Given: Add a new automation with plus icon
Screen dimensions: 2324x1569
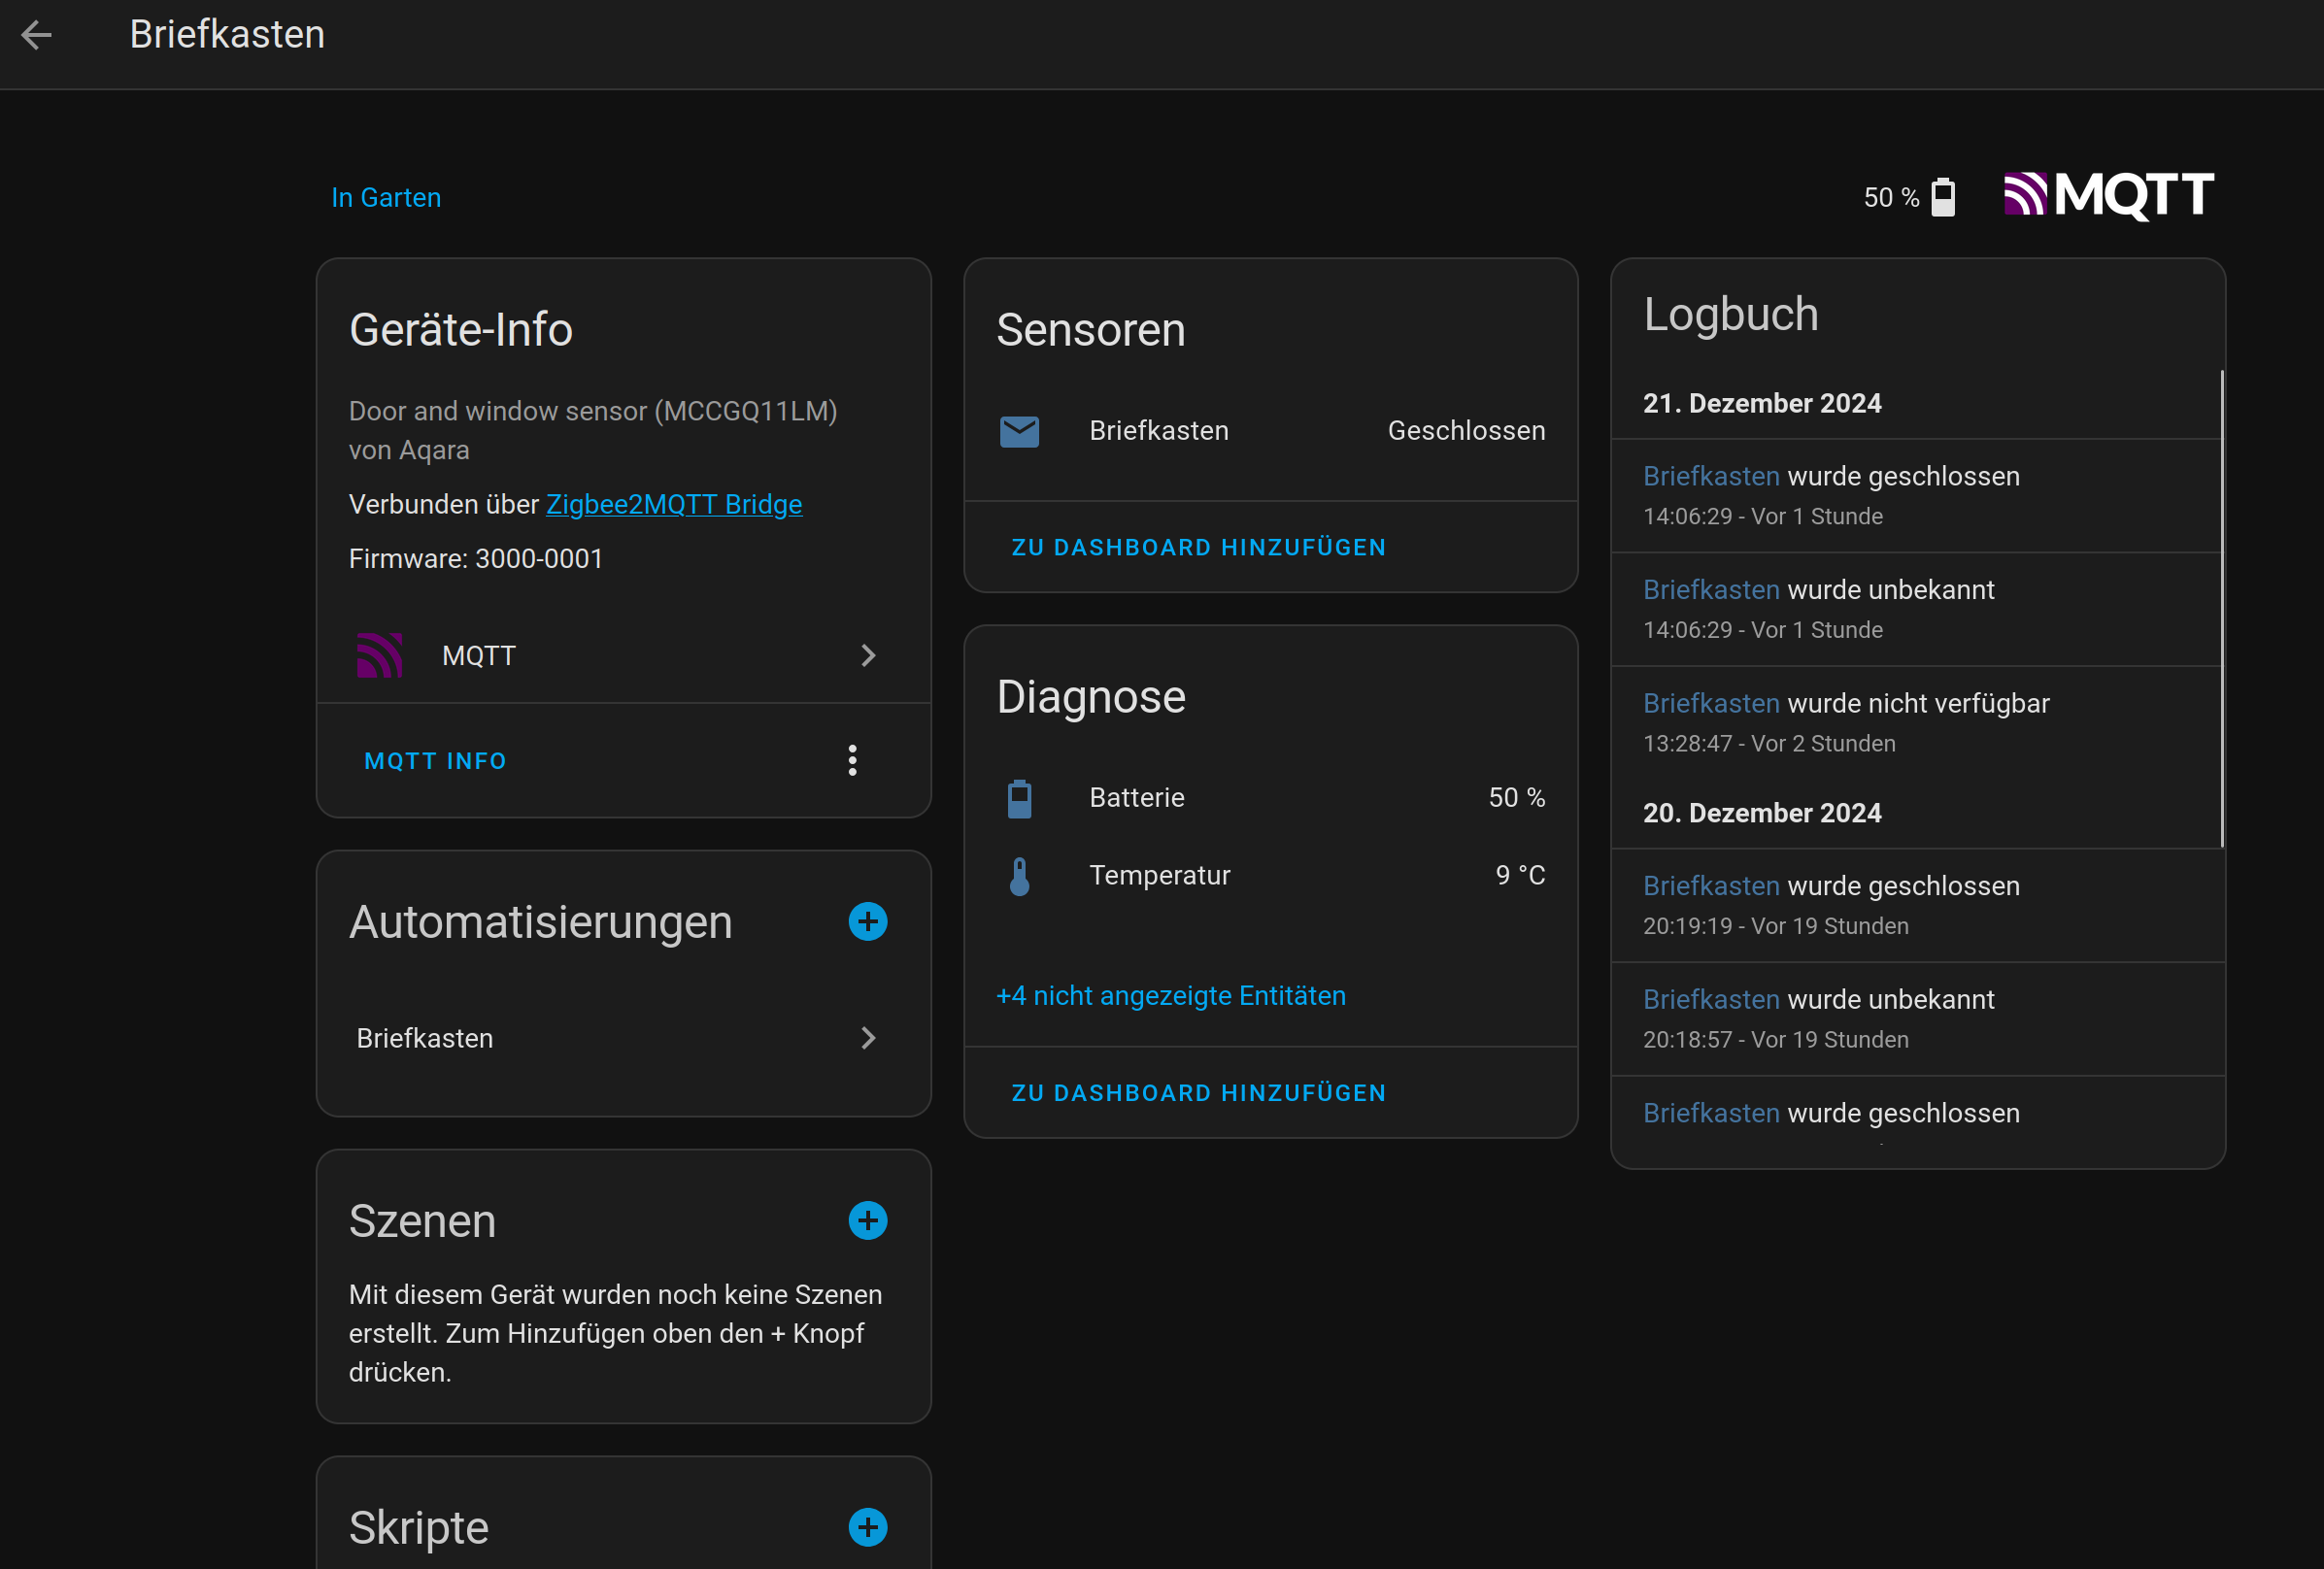Looking at the screenshot, I should coord(868,921).
